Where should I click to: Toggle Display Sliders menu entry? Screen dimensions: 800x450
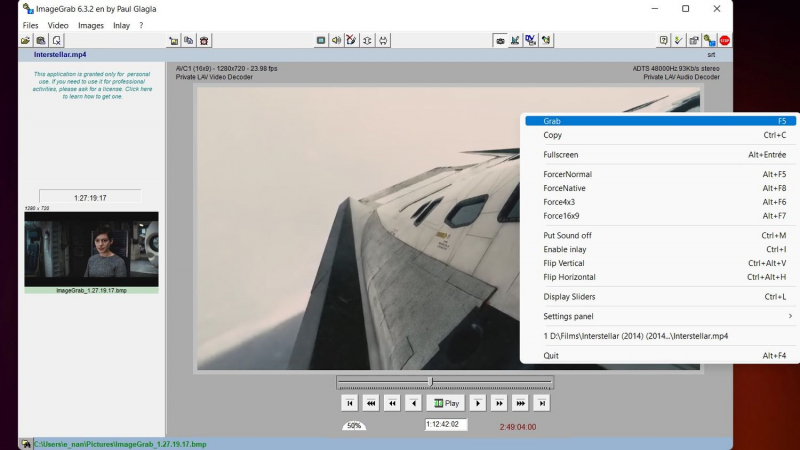[660, 296]
